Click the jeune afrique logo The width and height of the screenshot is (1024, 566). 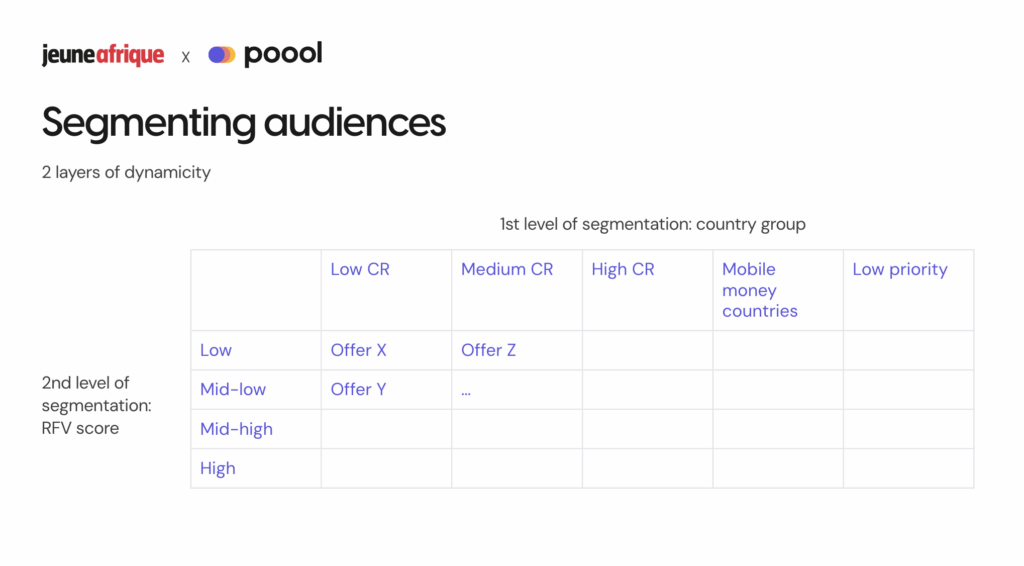(103, 56)
